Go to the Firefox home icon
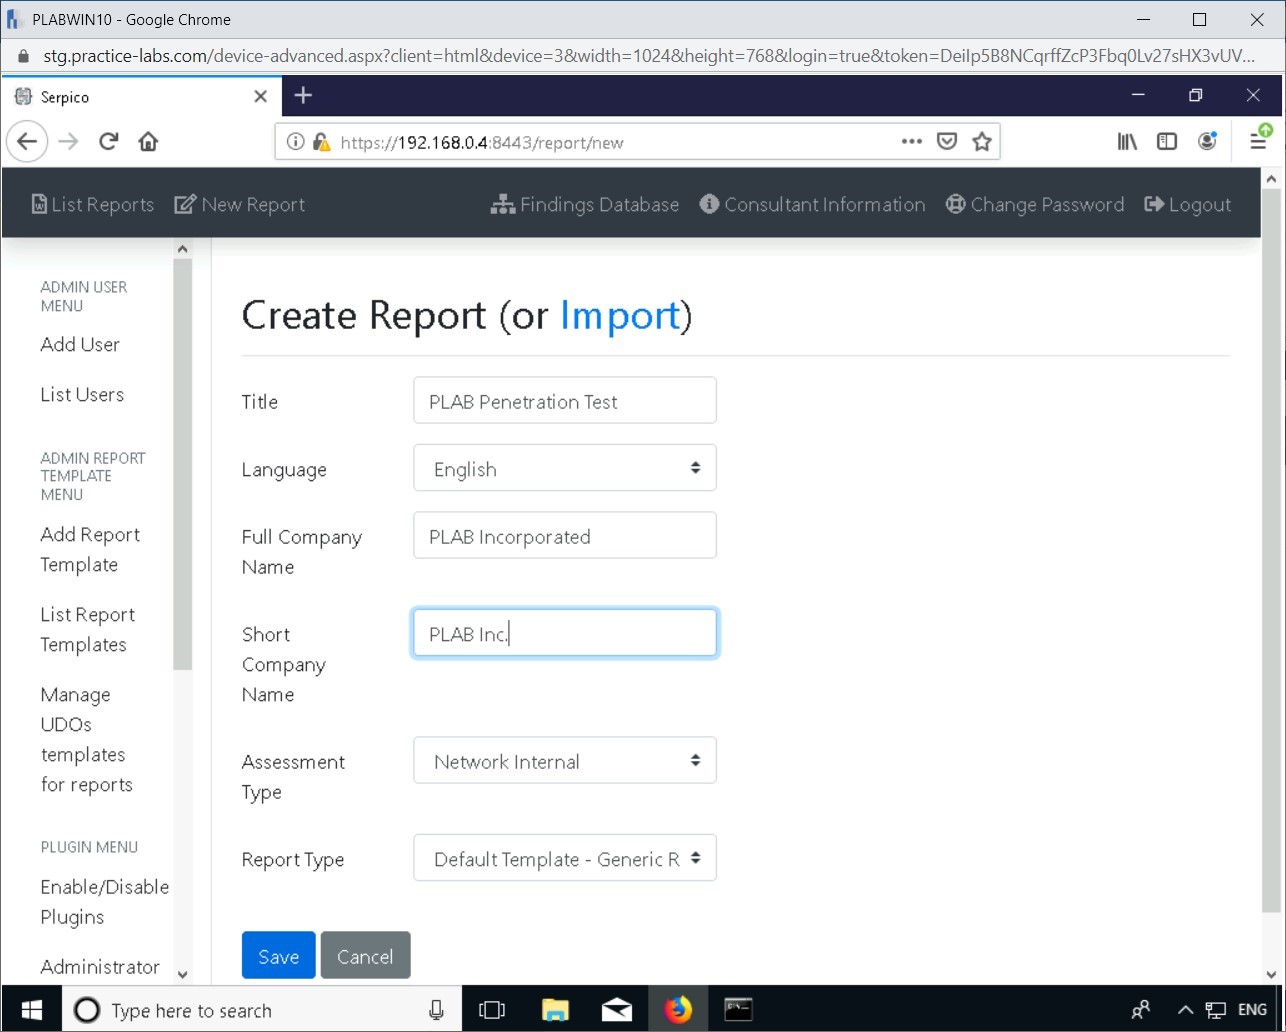This screenshot has height=1032, width=1286. 148,142
